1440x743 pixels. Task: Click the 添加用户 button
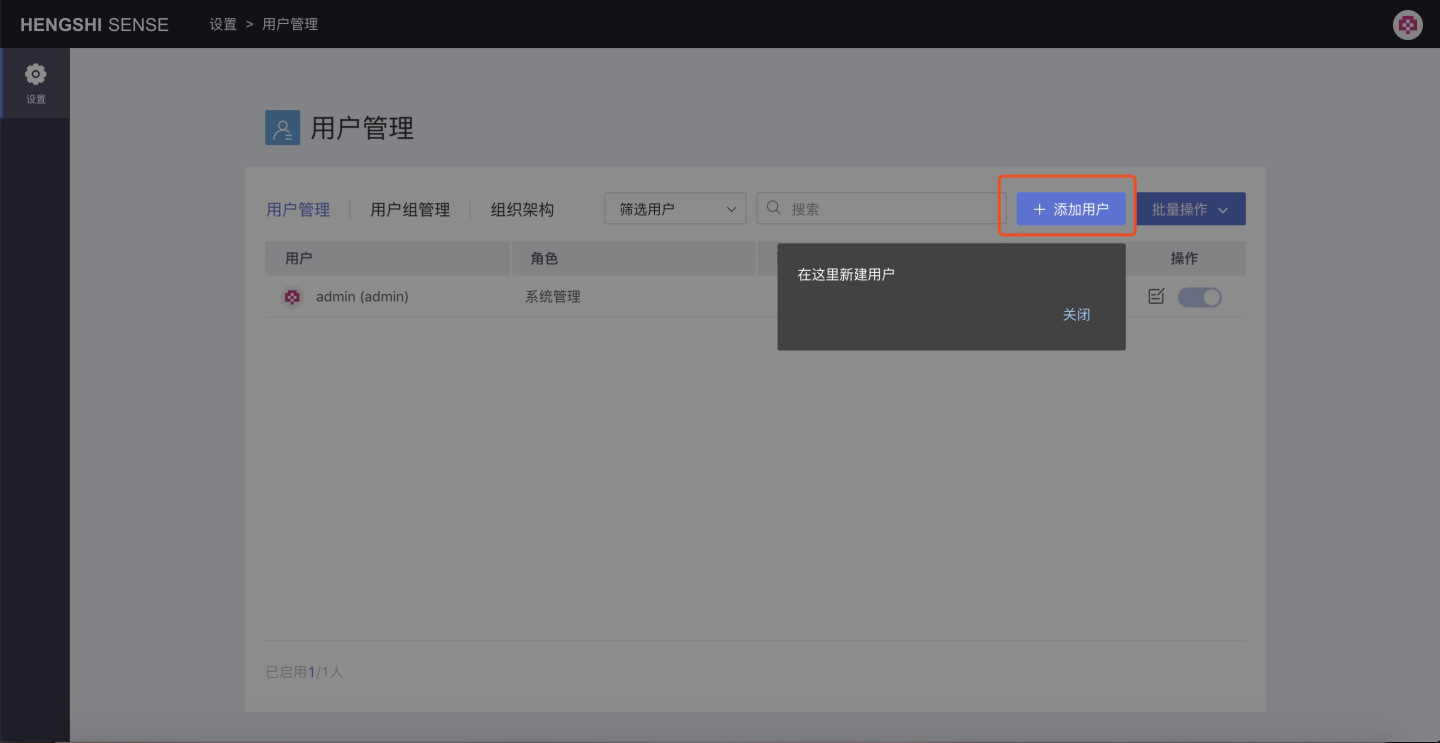[1071, 209]
